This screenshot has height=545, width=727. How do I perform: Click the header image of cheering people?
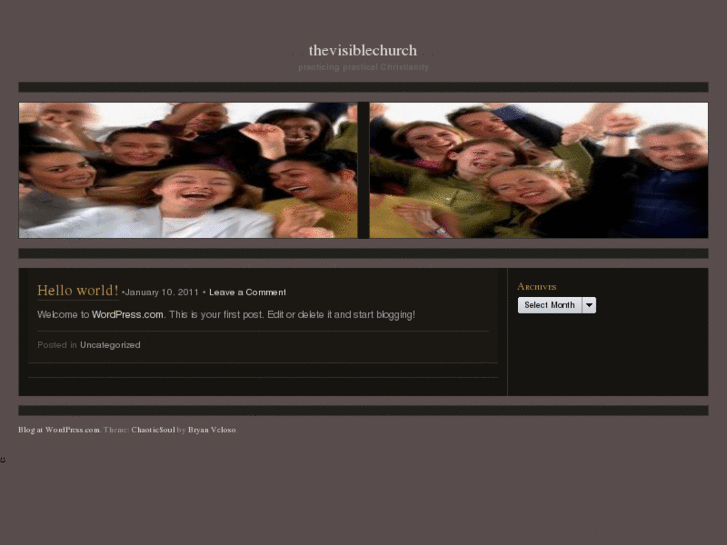(x=364, y=170)
